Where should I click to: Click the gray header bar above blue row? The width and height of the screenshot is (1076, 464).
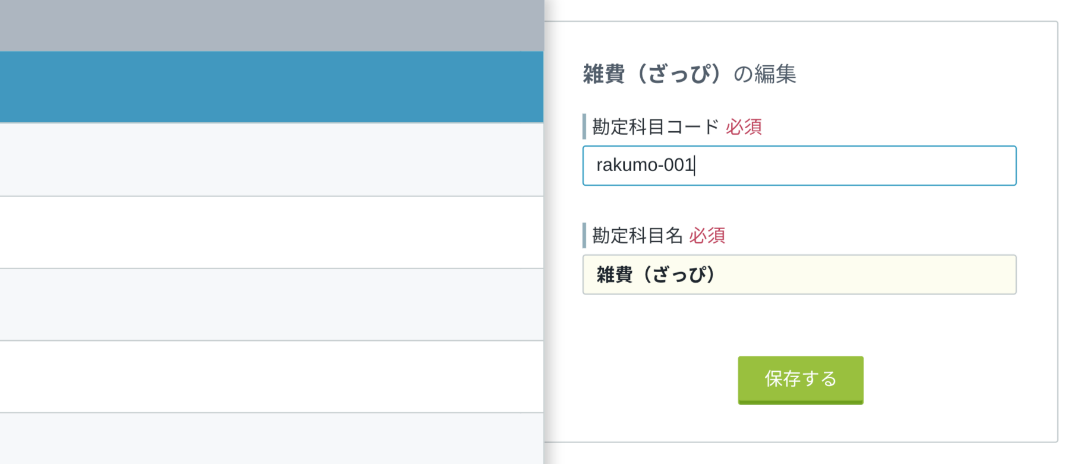(272, 25)
